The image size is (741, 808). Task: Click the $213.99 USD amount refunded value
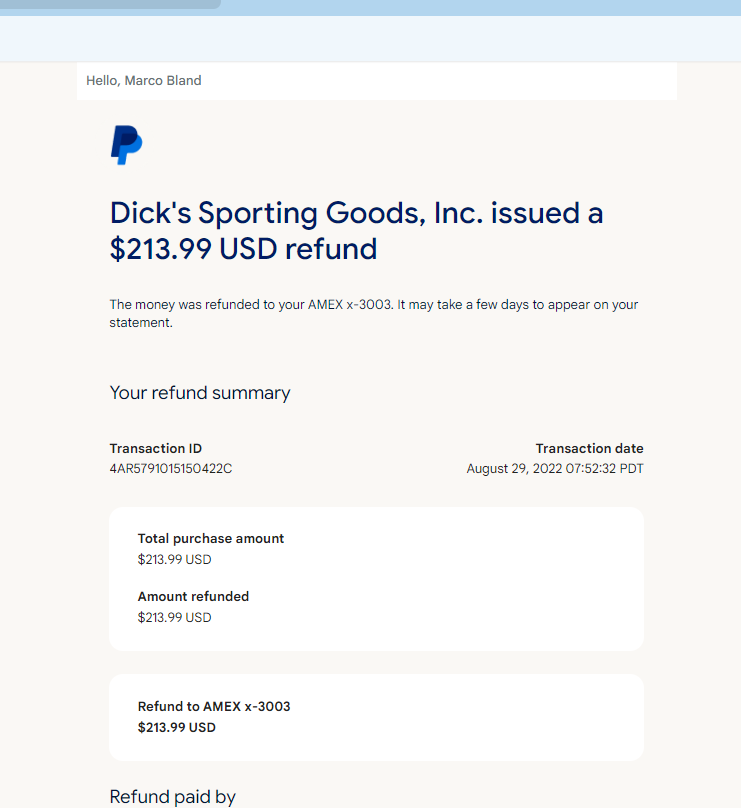(x=174, y=617)
